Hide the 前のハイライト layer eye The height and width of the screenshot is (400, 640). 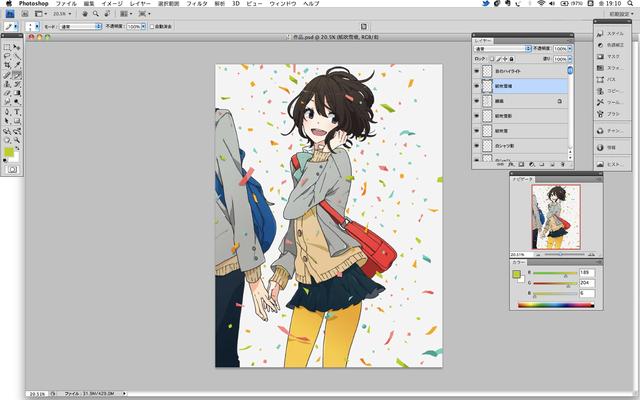476,72
